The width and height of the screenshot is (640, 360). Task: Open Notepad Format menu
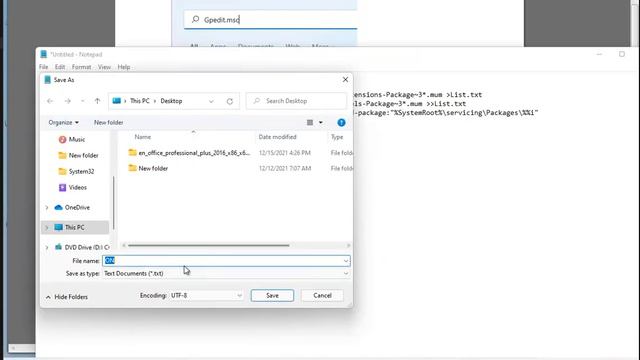(81, 67)
